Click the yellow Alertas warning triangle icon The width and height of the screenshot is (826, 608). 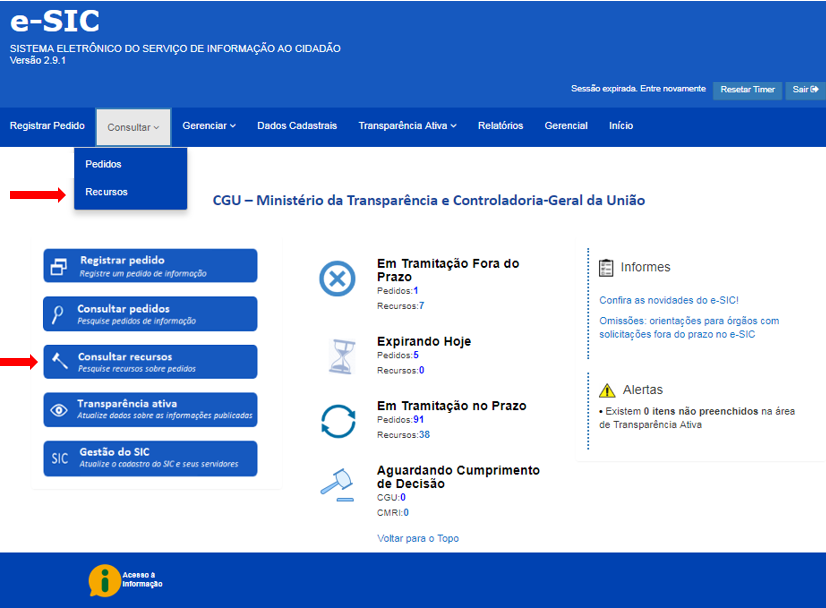point(606,390)
